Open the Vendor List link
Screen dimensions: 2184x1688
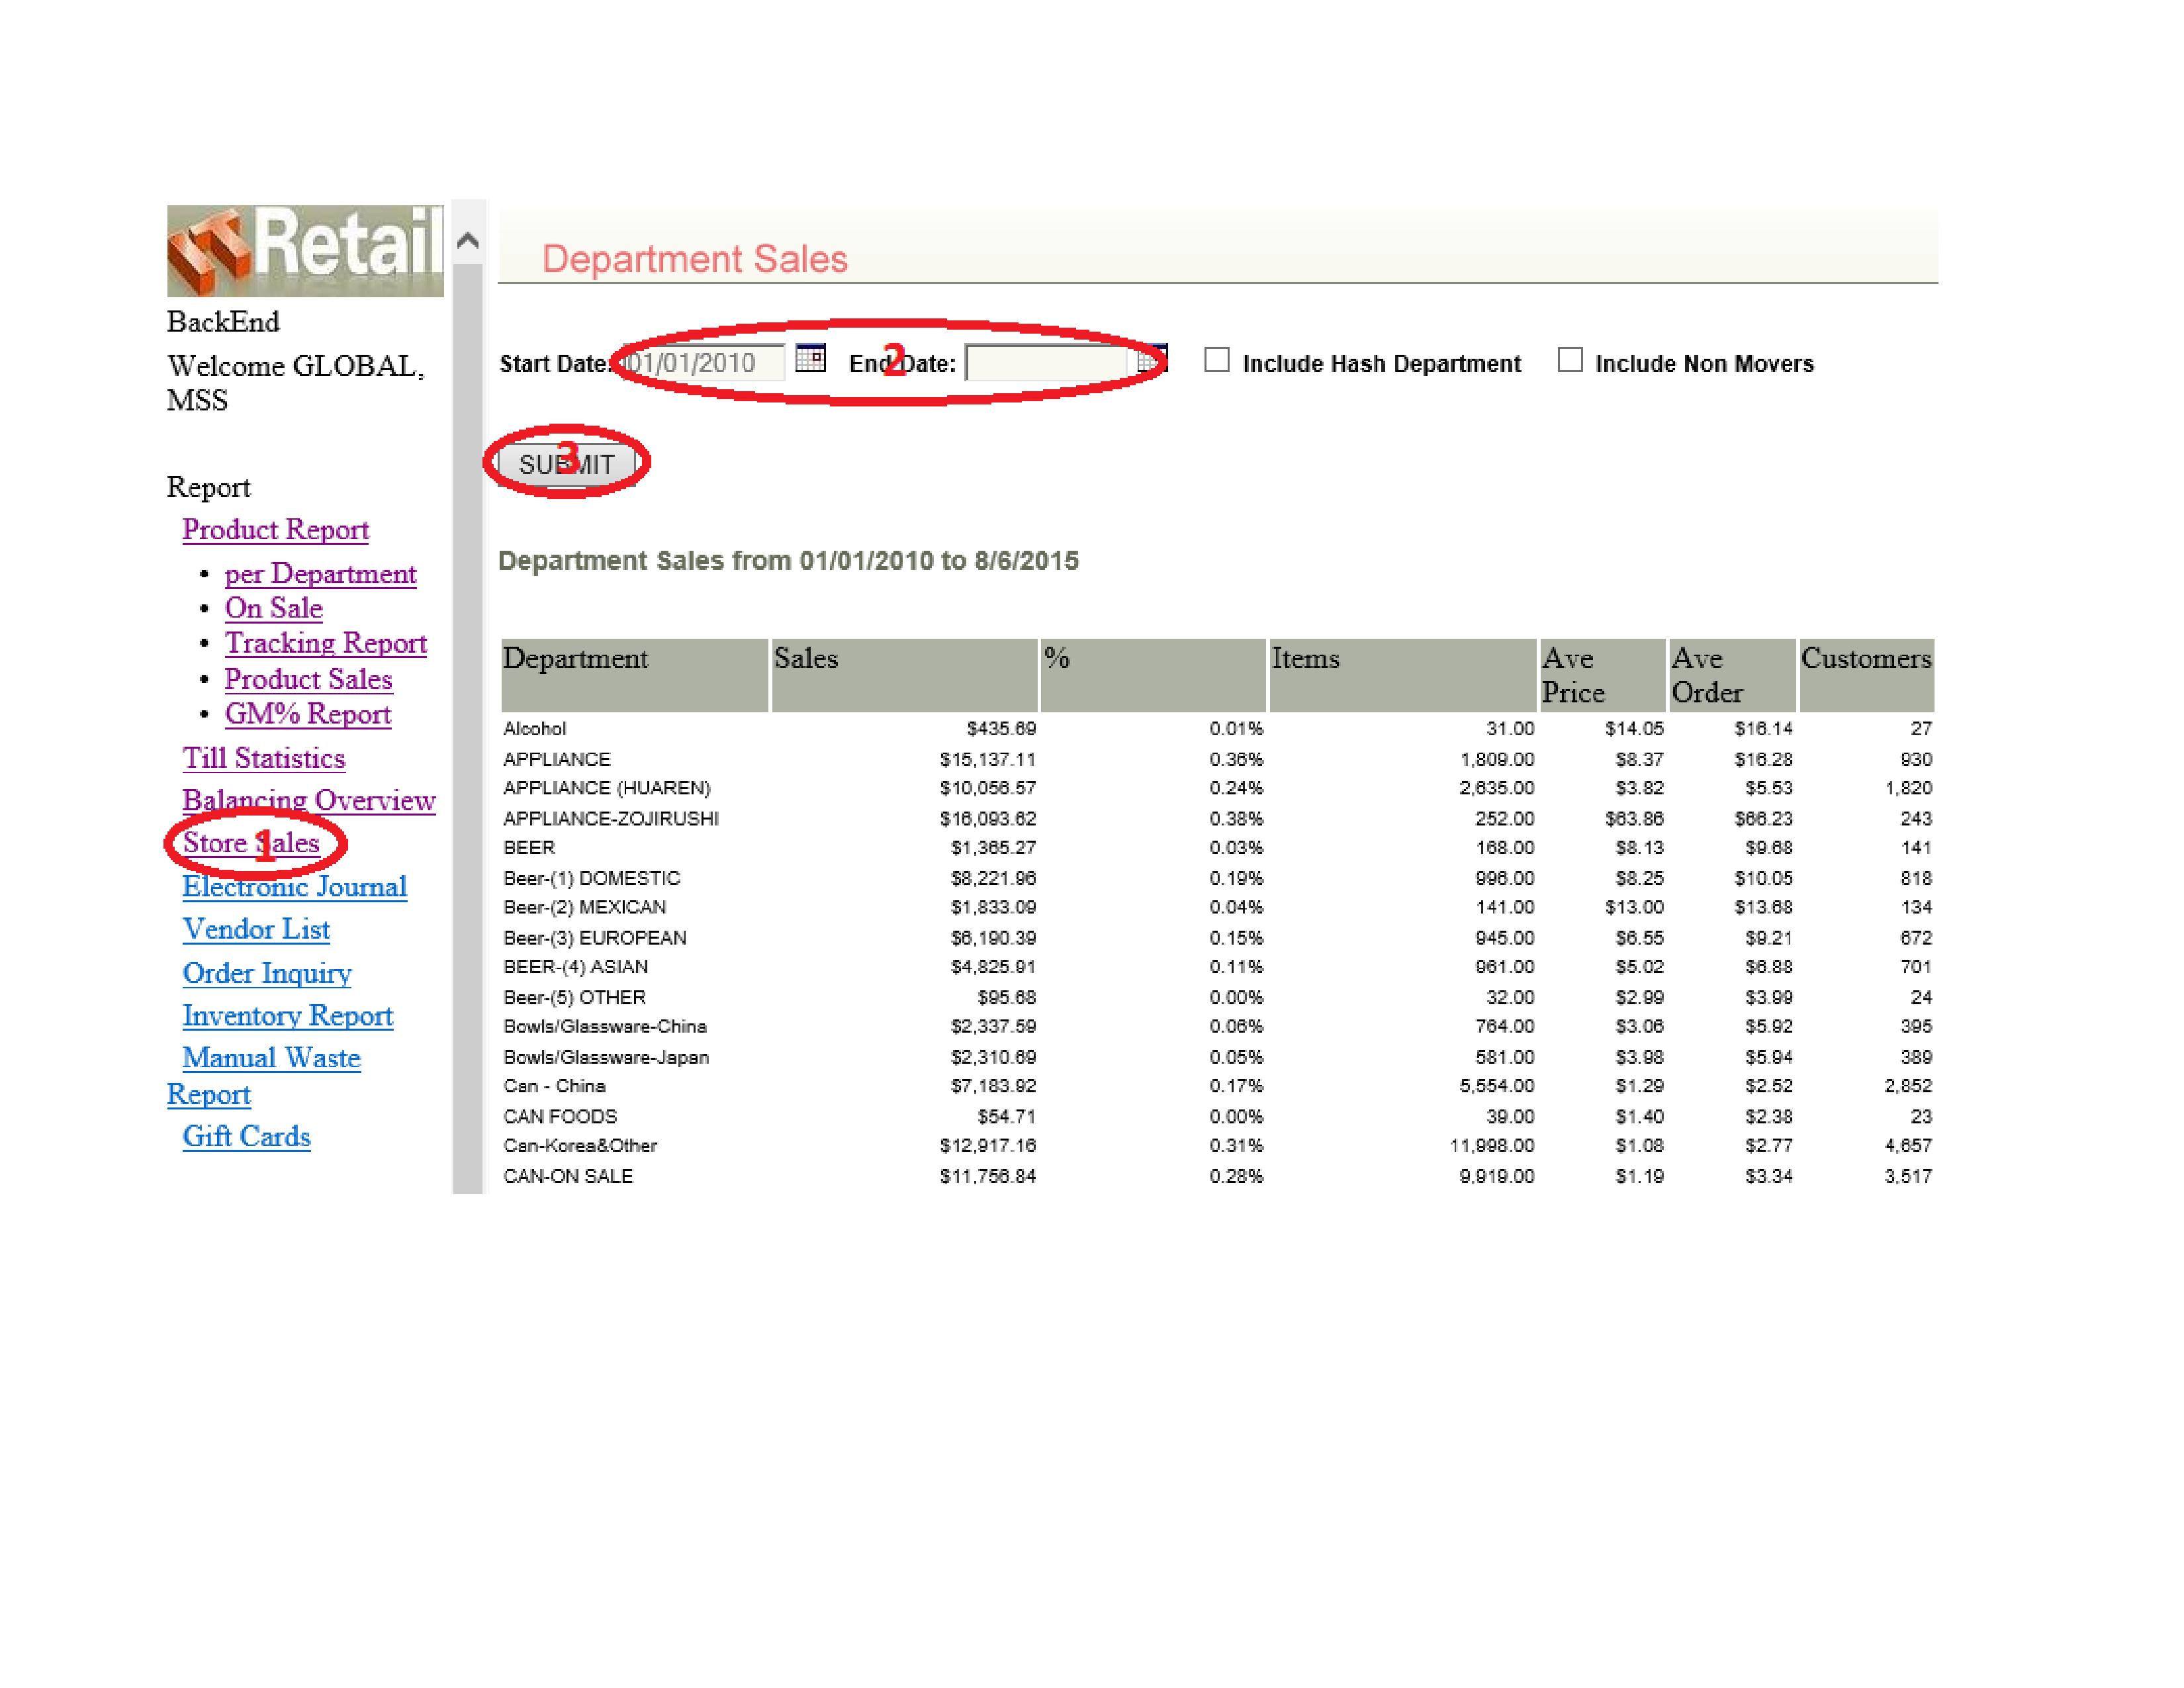point(256,929)
